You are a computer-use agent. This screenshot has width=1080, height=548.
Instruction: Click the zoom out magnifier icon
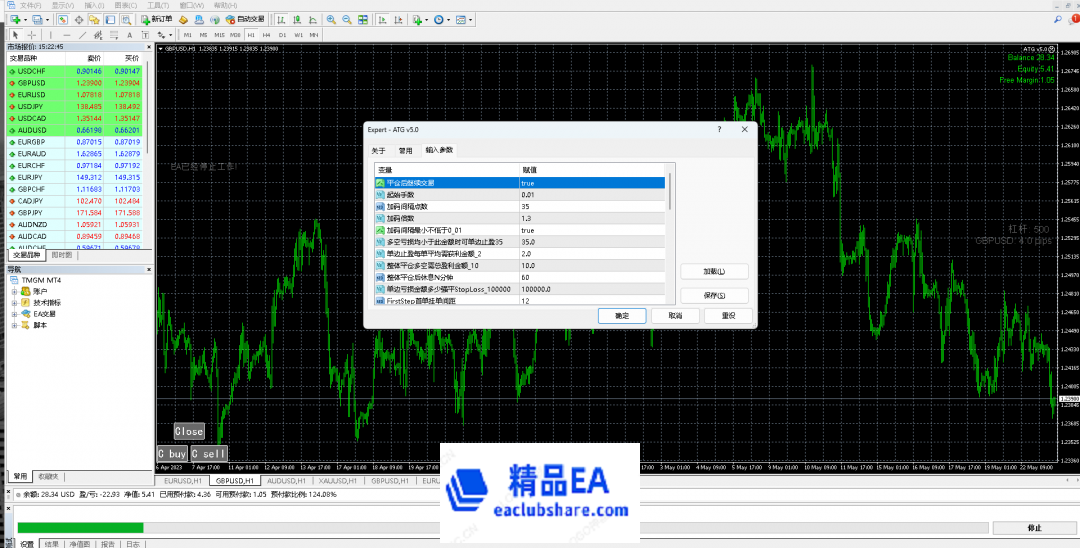point(346,19)
